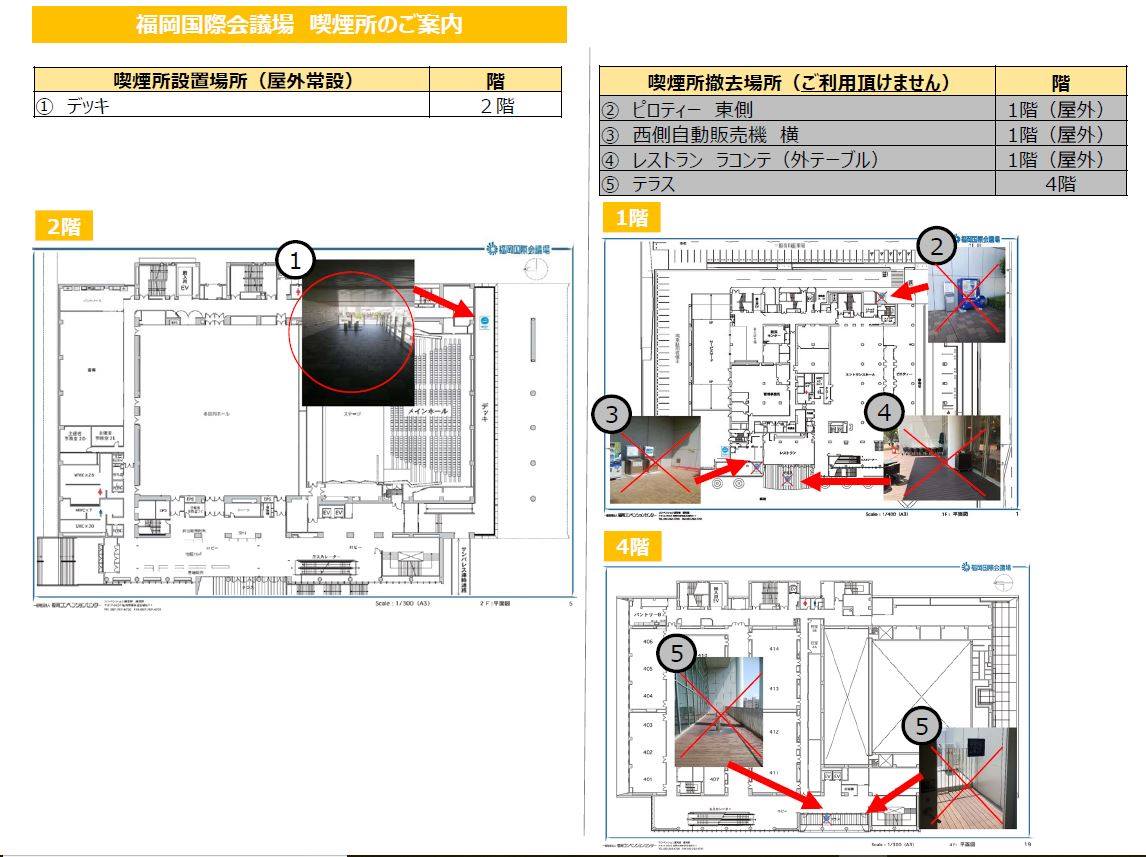Open the crossed-out west vending machine photo
The width and height of the screenshot is (1146, 857).
click(655, 460)
